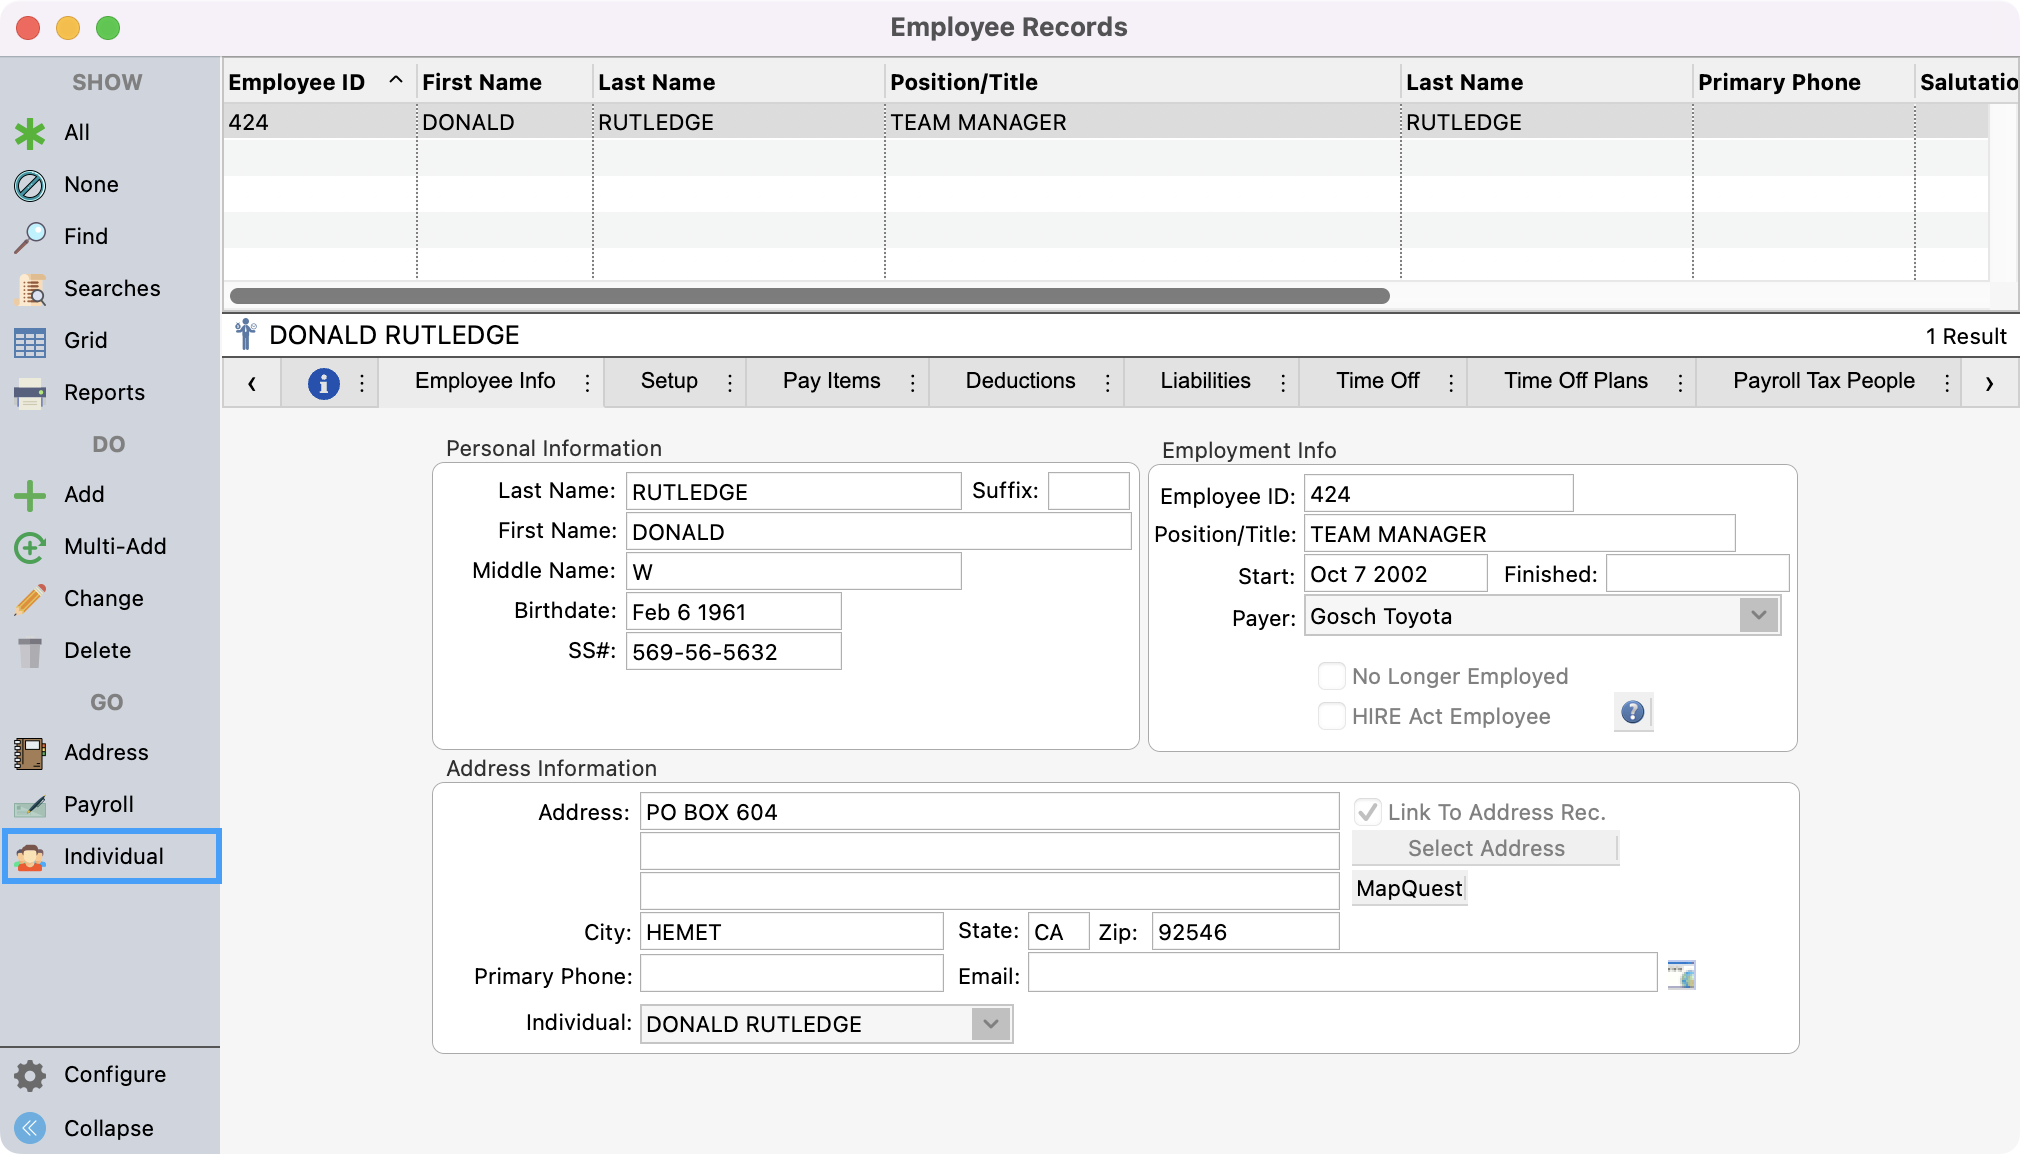Viewport: 2020px width, 1154px height.
Task: Click the Find magnifying glass icon
Action: (30, 237)
